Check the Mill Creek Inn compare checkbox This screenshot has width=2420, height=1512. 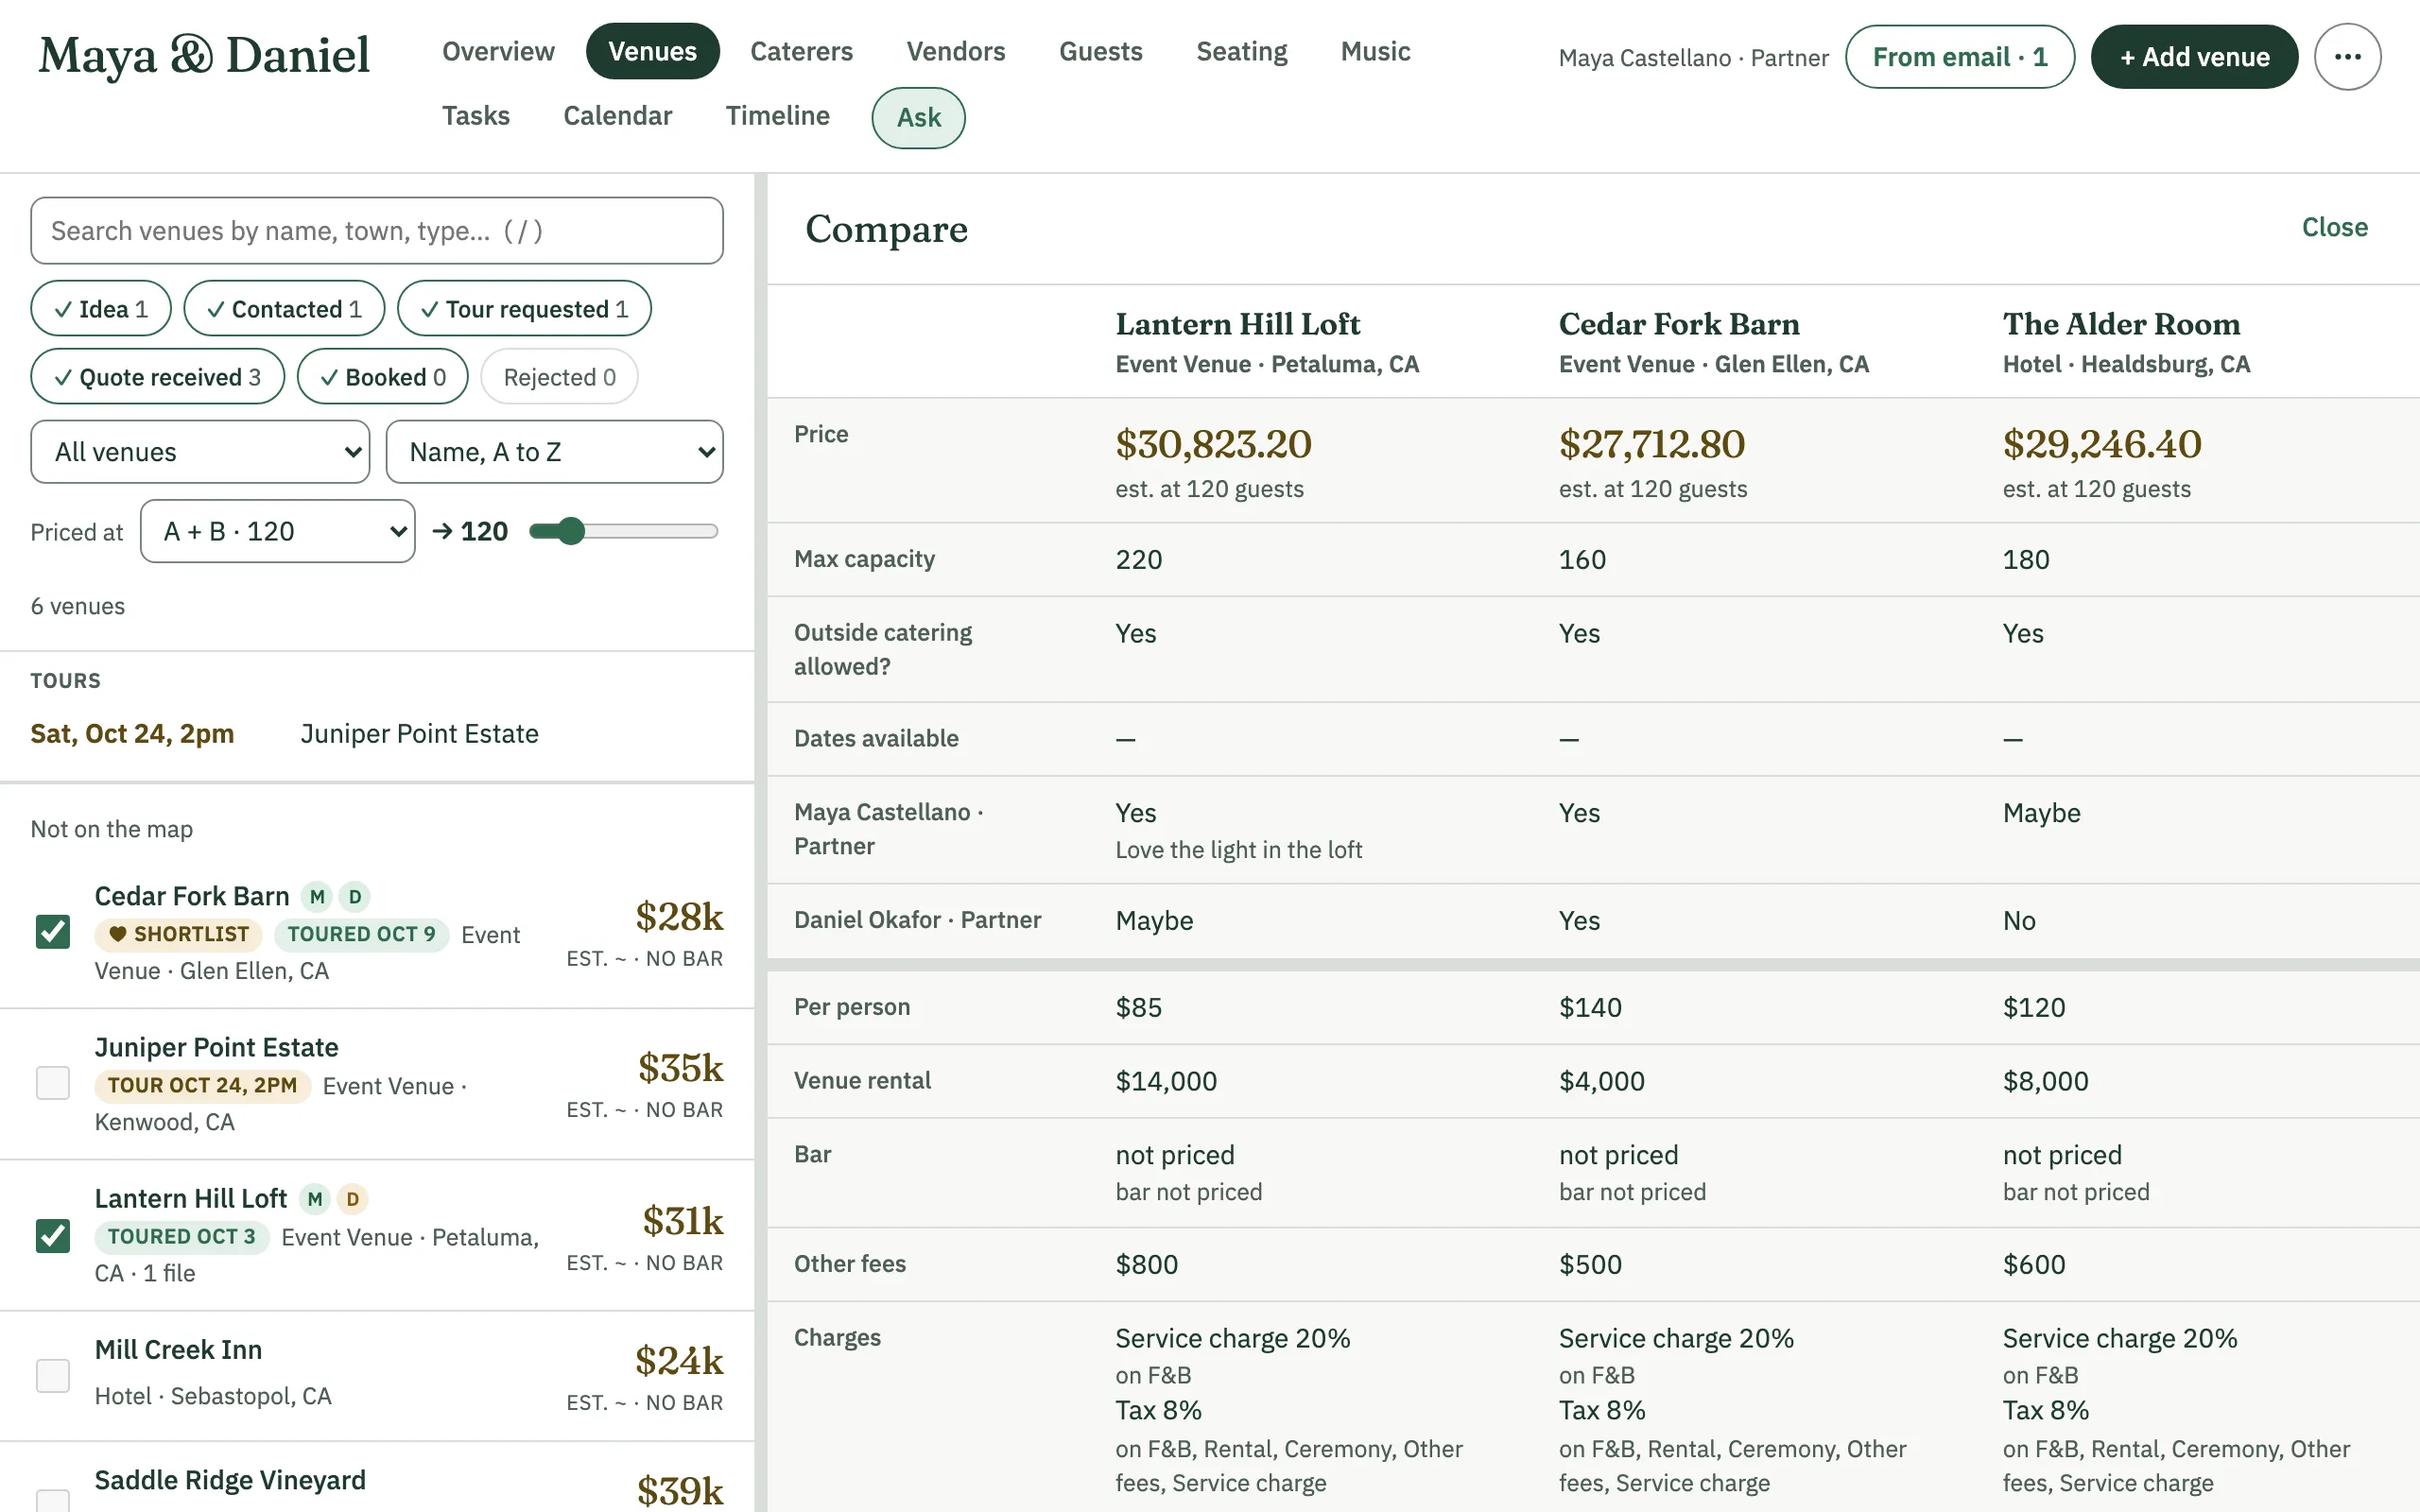click(53, 1376)
